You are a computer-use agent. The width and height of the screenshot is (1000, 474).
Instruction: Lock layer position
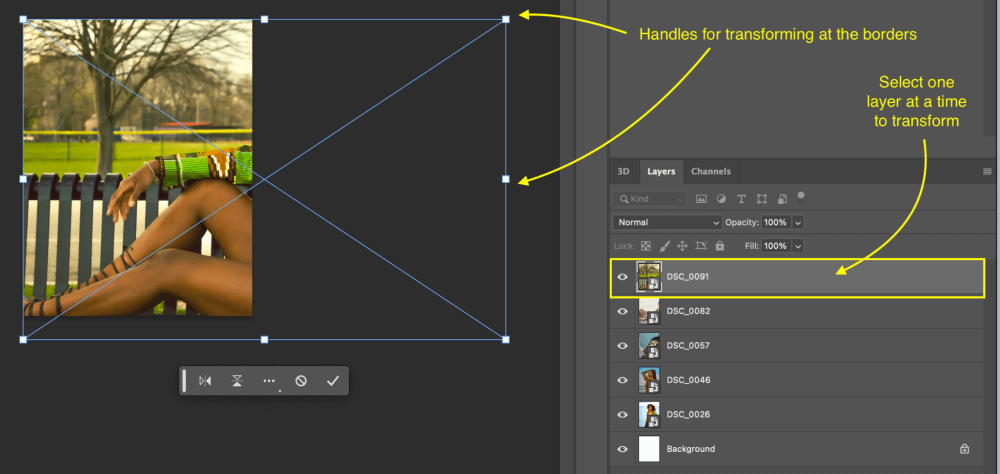click(682, 246)
